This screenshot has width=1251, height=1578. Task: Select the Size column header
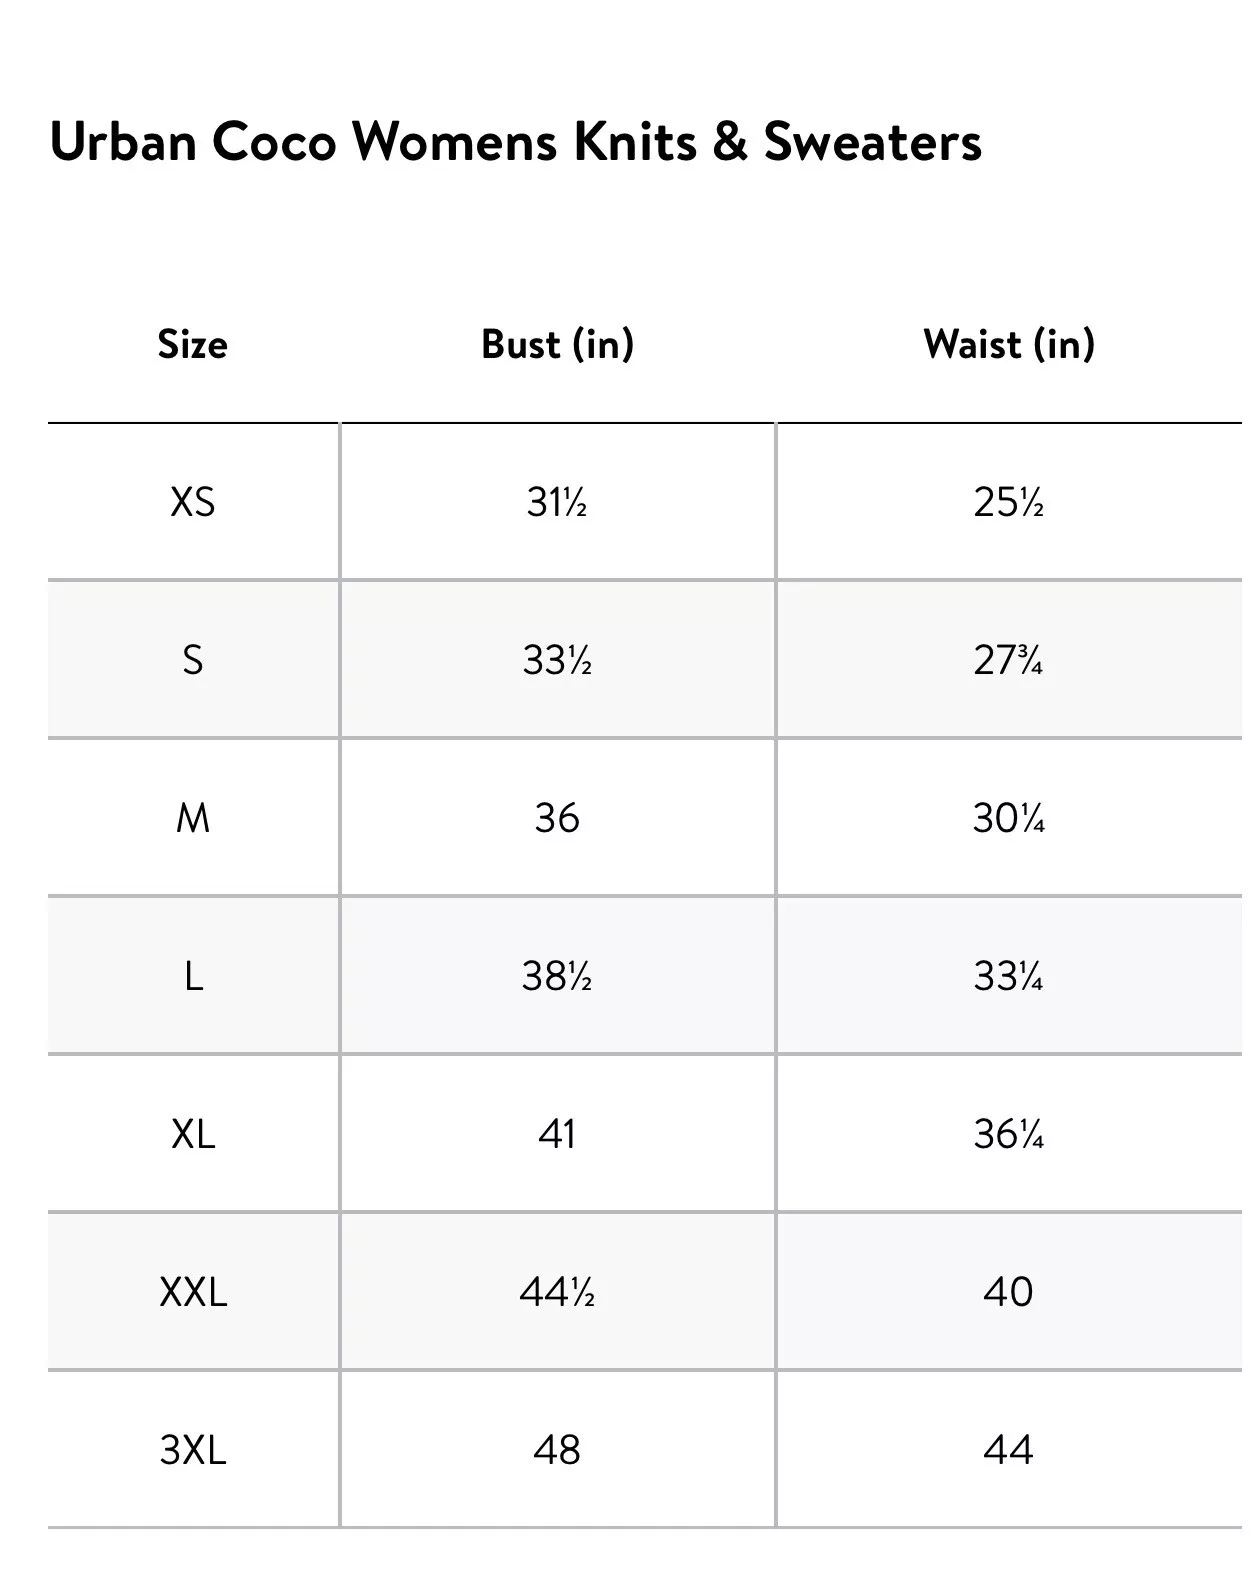(193, 344)
